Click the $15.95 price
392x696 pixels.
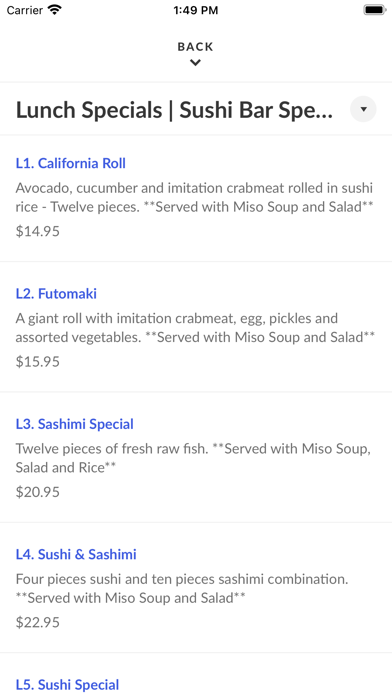click(x=38, y=362)
